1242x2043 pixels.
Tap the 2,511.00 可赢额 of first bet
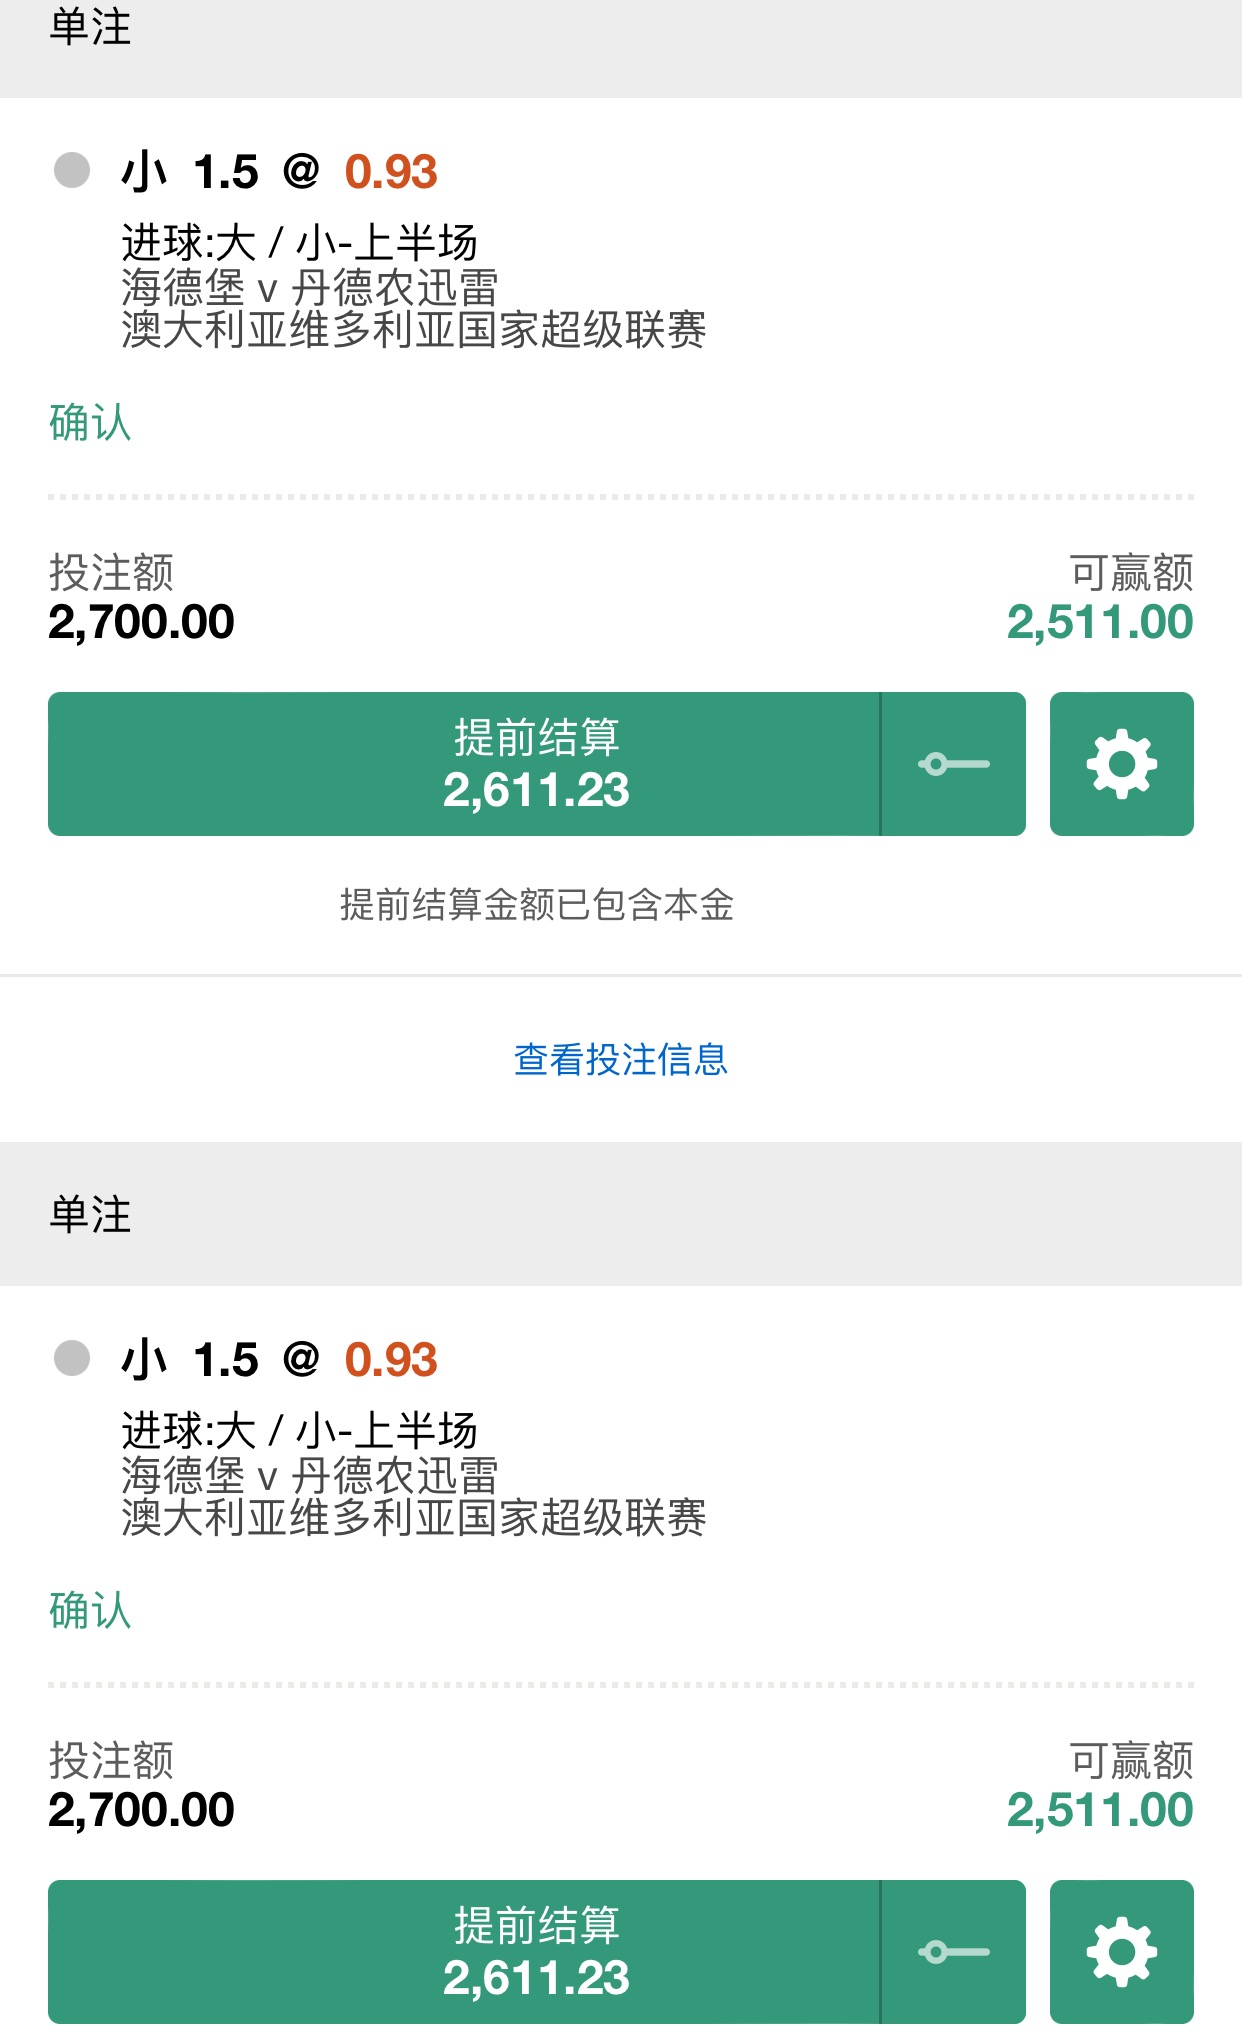tap(1100, 622)
